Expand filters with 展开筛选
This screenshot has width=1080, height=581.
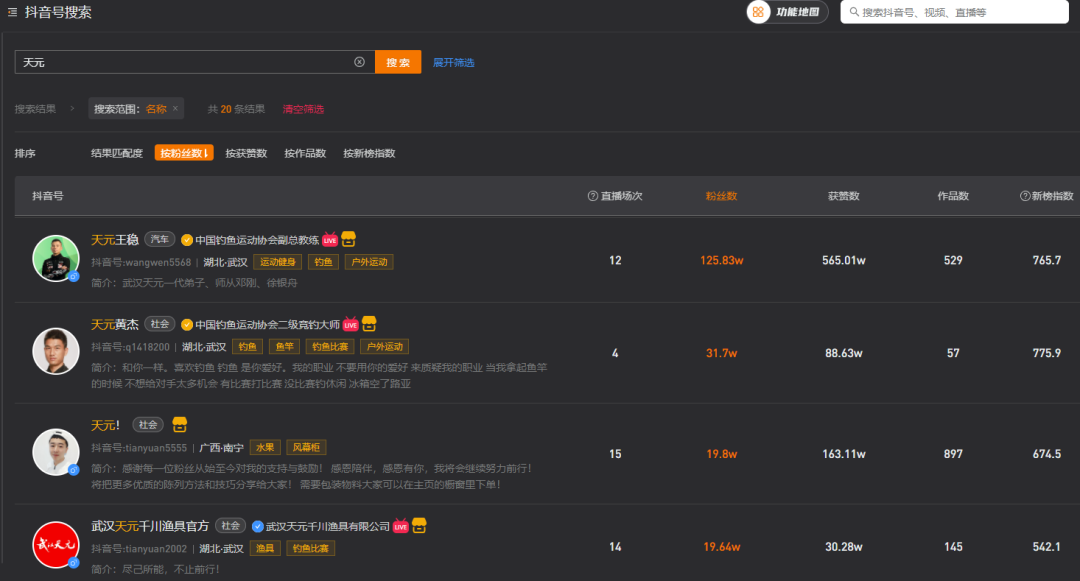[x=453, y=63]
